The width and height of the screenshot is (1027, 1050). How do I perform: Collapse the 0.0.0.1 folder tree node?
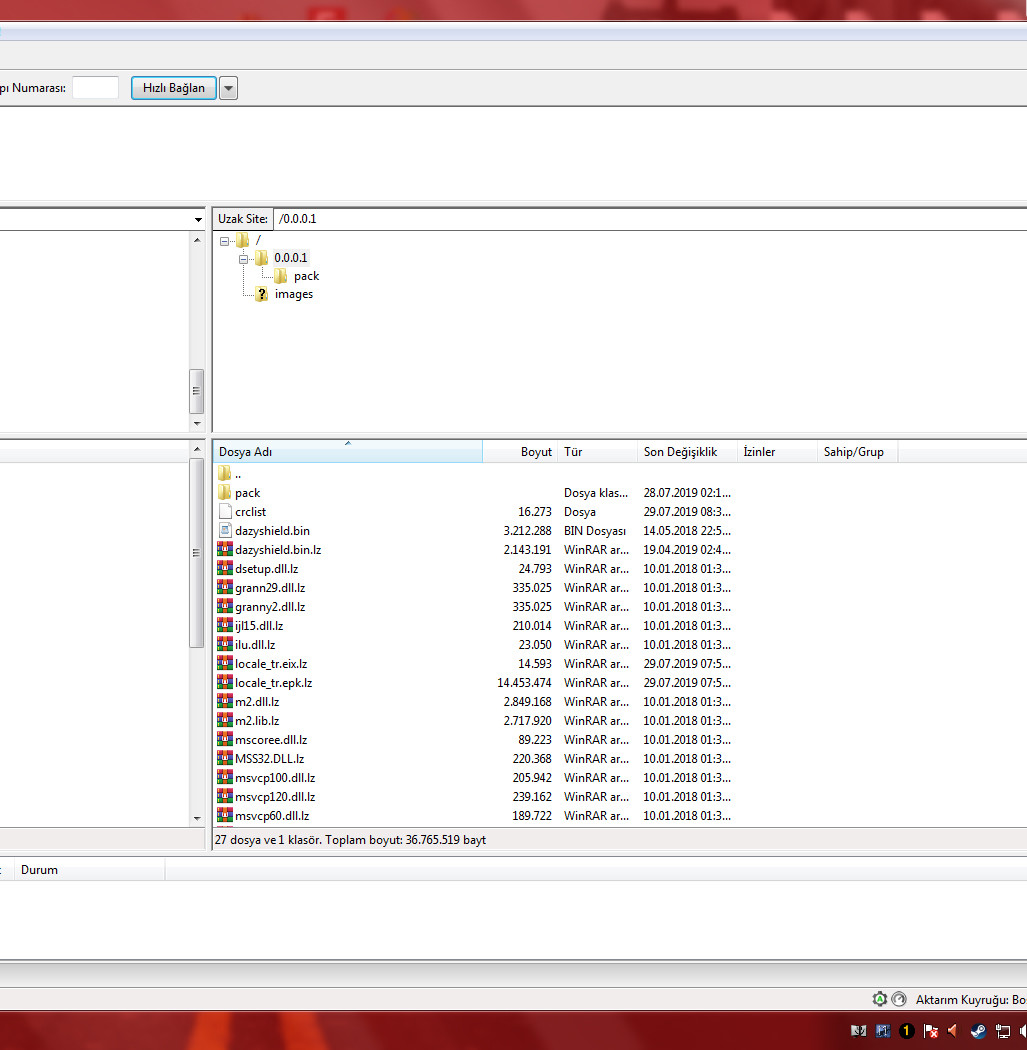click(244, 258)
